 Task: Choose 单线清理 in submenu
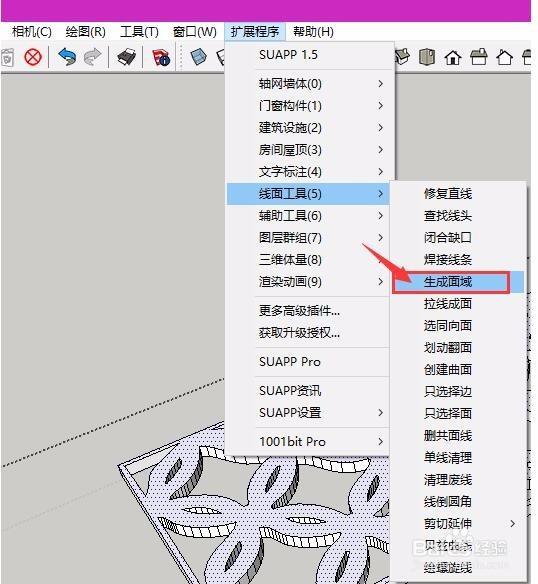pyautogui.click(x=458, y=457)
